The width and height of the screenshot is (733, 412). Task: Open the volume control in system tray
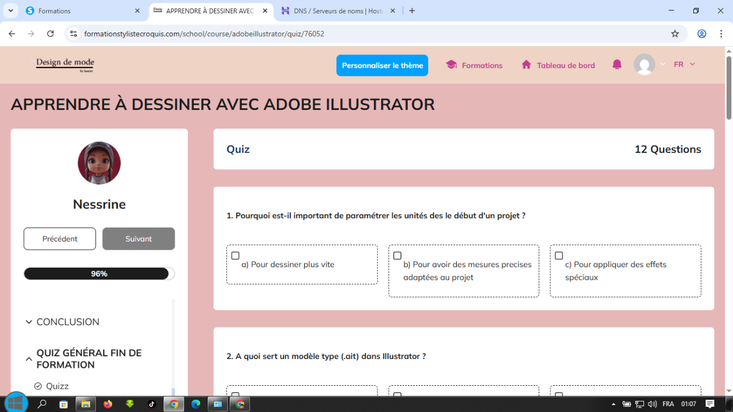[x=652, y=404]
